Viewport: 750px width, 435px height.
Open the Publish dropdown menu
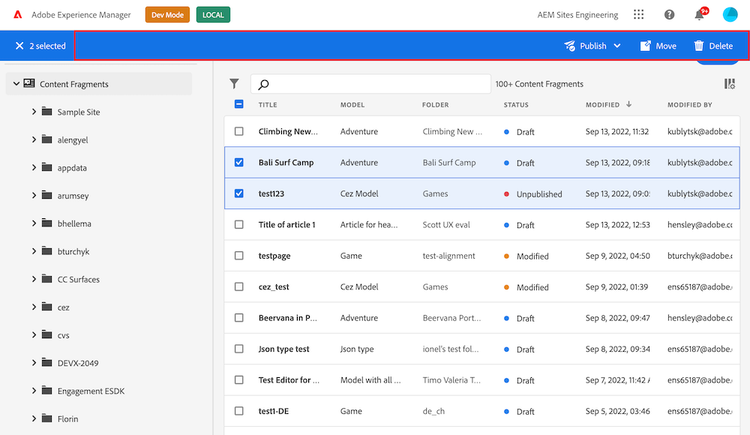pyautogui.click(x=593, y=46)
